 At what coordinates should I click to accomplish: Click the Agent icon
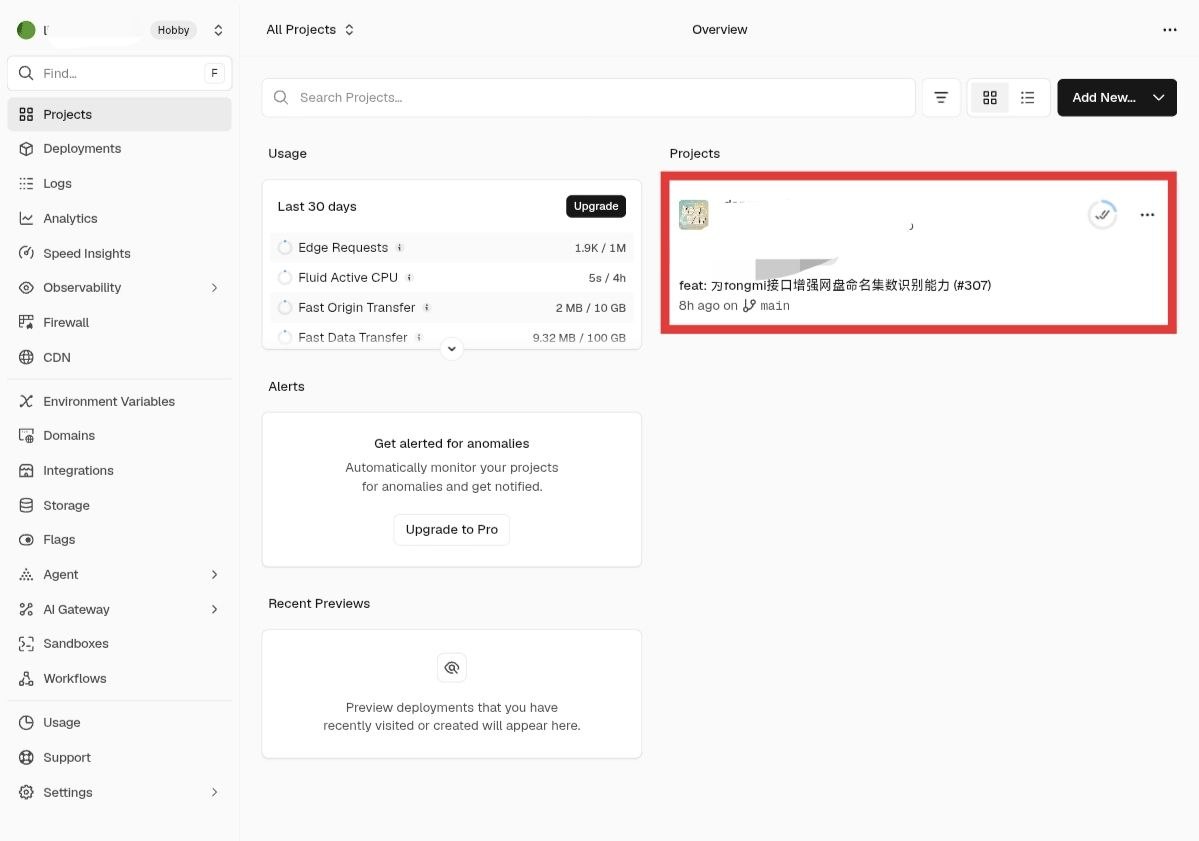[x=26, y=574]
